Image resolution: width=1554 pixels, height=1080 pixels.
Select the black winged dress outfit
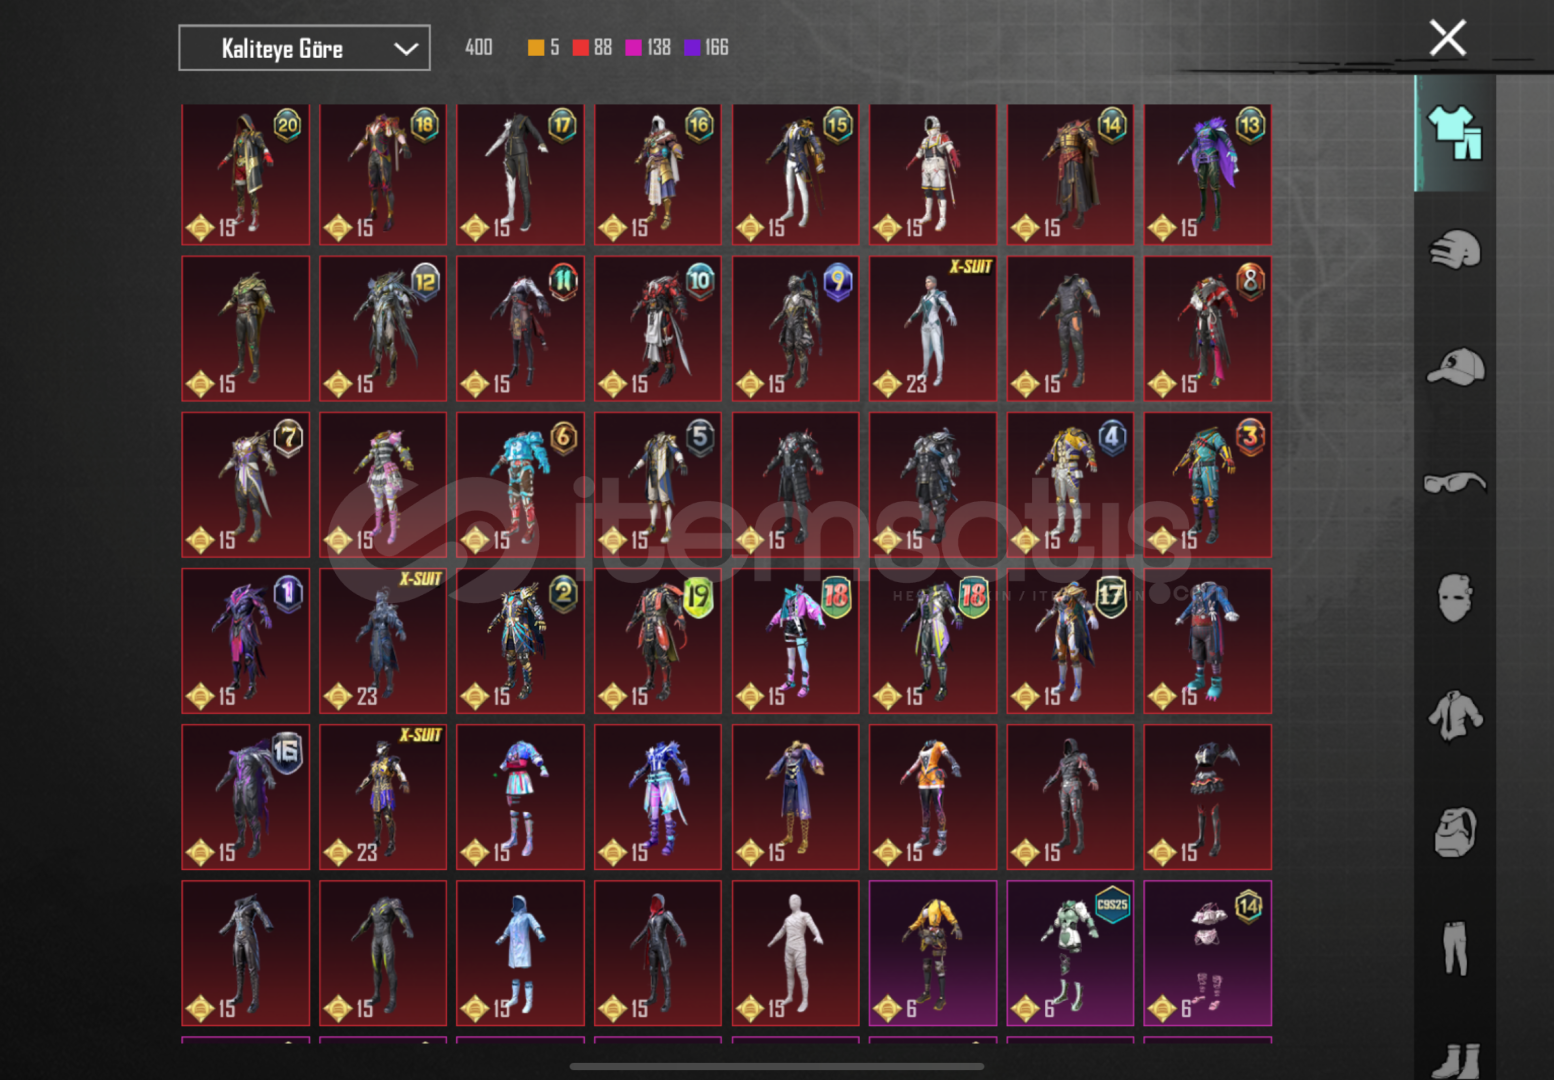pyautogui.click(x=1207, y=797)
